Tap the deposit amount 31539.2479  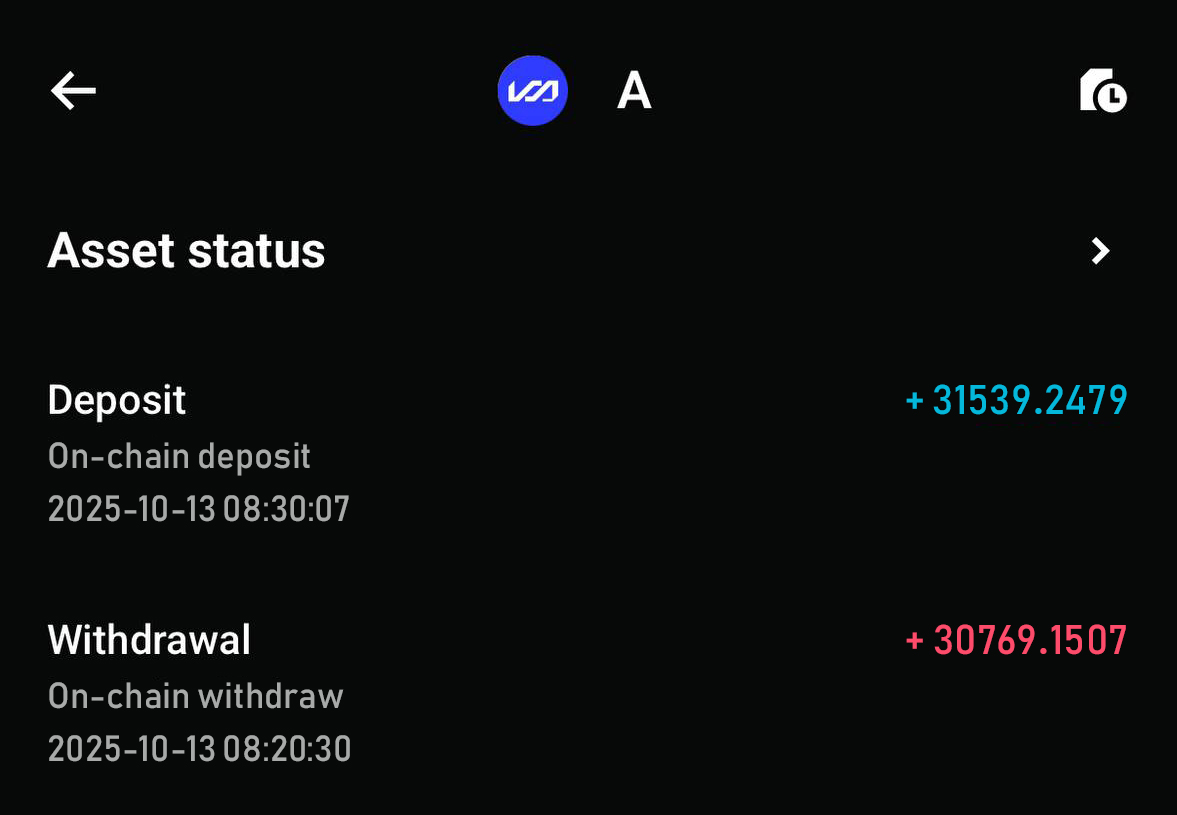pyautogui.click(x=1029, y=401)
